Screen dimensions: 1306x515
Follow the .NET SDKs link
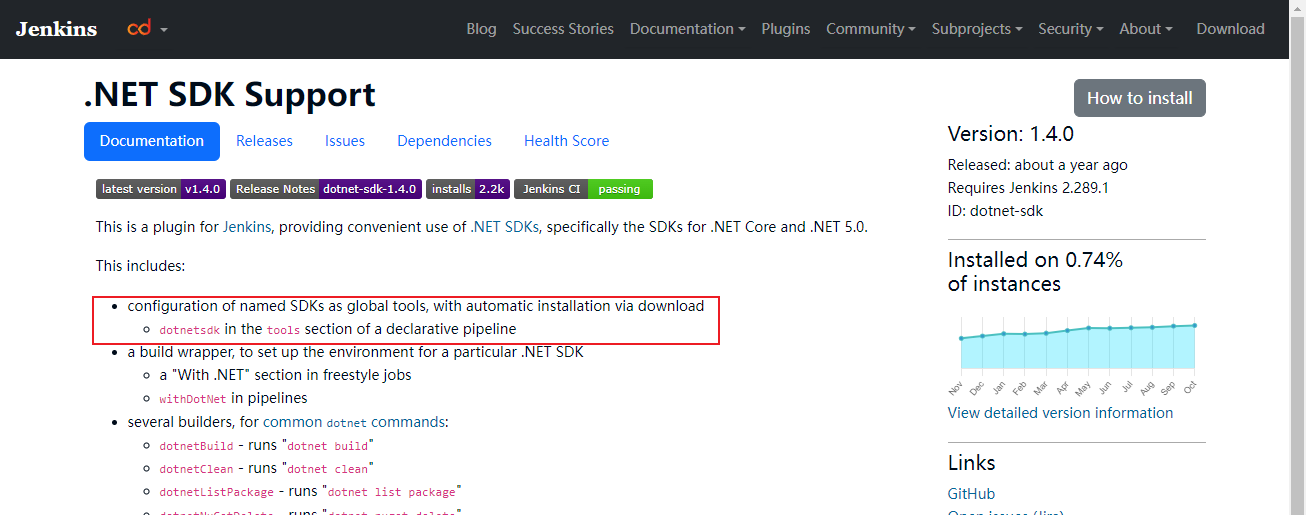[504, 227]
